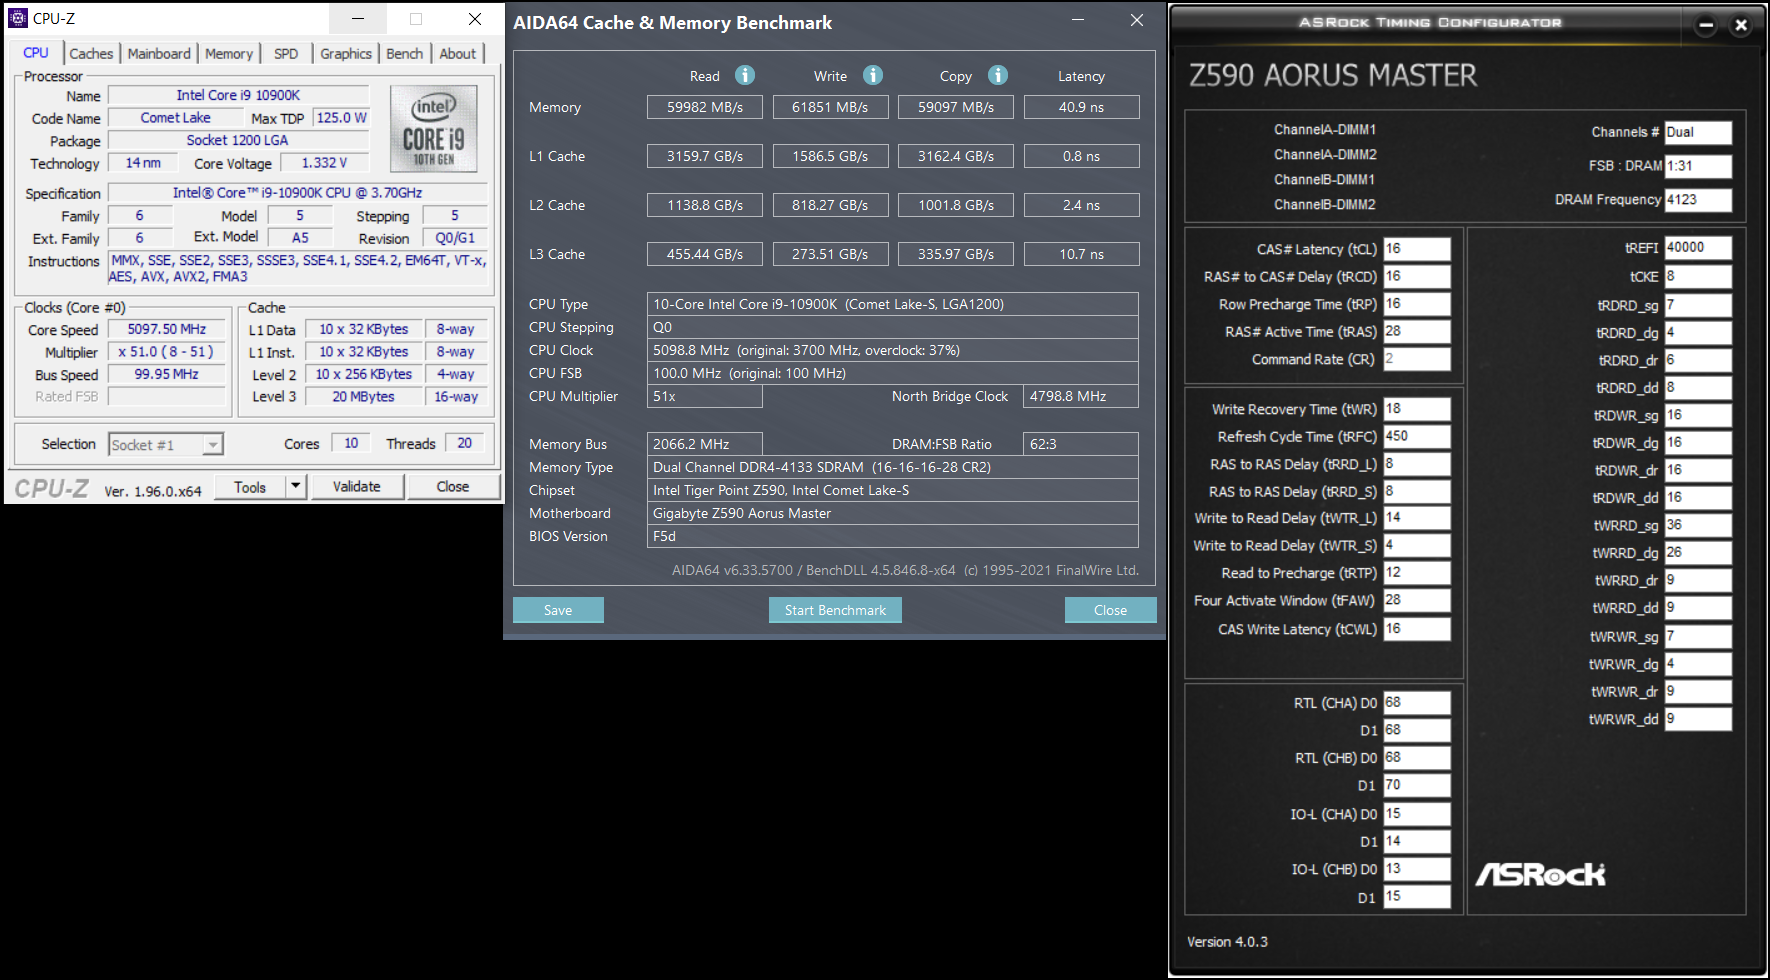The width and height of the screenshot is (1770, 980).
Task: Click the Intel Core i9 logo in CPU-Z
Action: pyautogui.click(x=433, y=128)
